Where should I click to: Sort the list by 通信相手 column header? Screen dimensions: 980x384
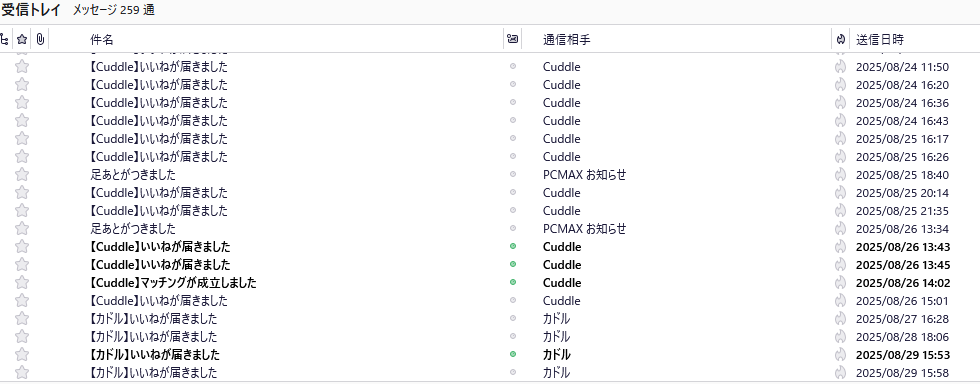pos(566,40)
